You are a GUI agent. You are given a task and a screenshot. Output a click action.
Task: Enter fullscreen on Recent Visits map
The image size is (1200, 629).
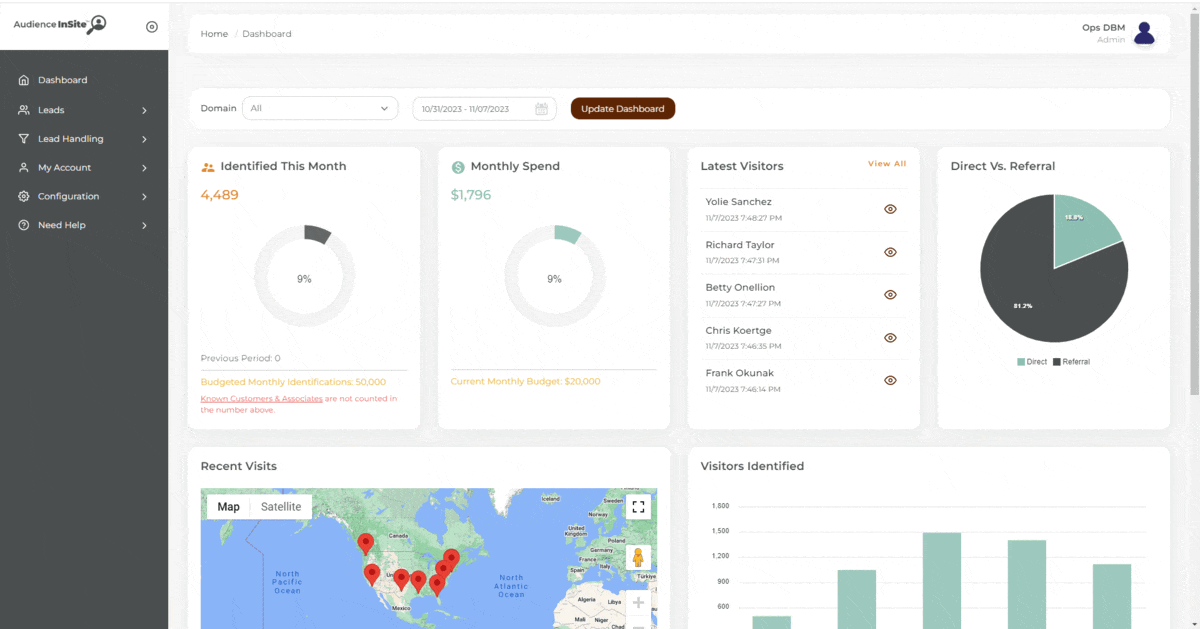638,507
